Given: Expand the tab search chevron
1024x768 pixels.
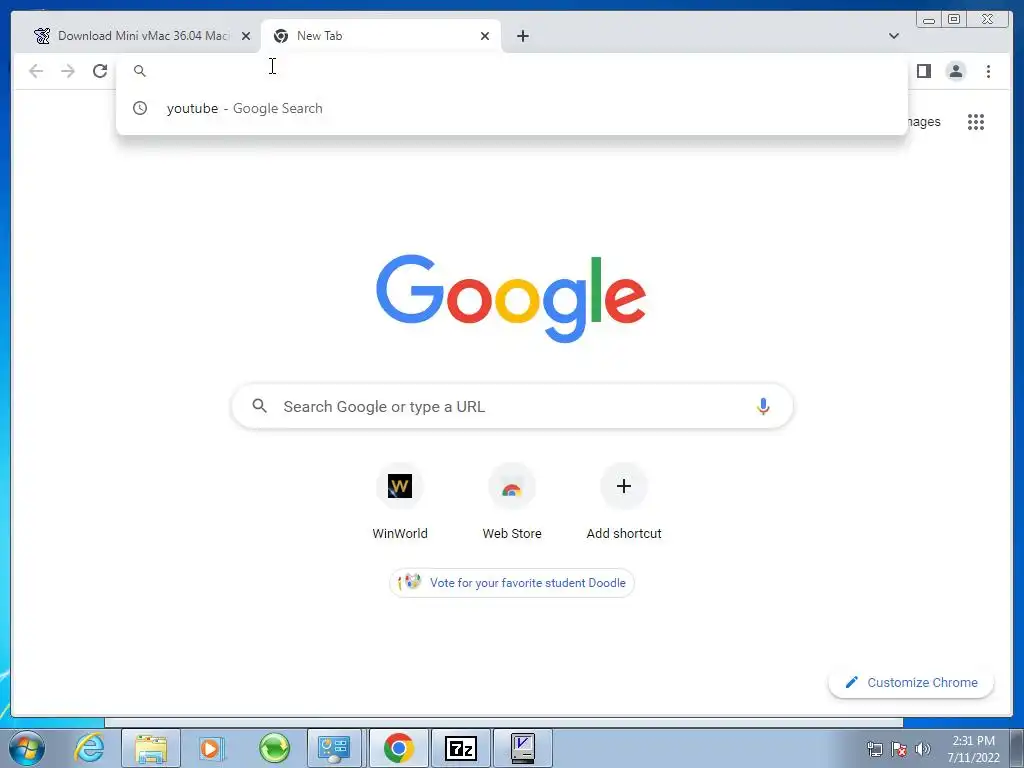Looking at the screenshot, I should pyautogui.click(x=894, y=36).
